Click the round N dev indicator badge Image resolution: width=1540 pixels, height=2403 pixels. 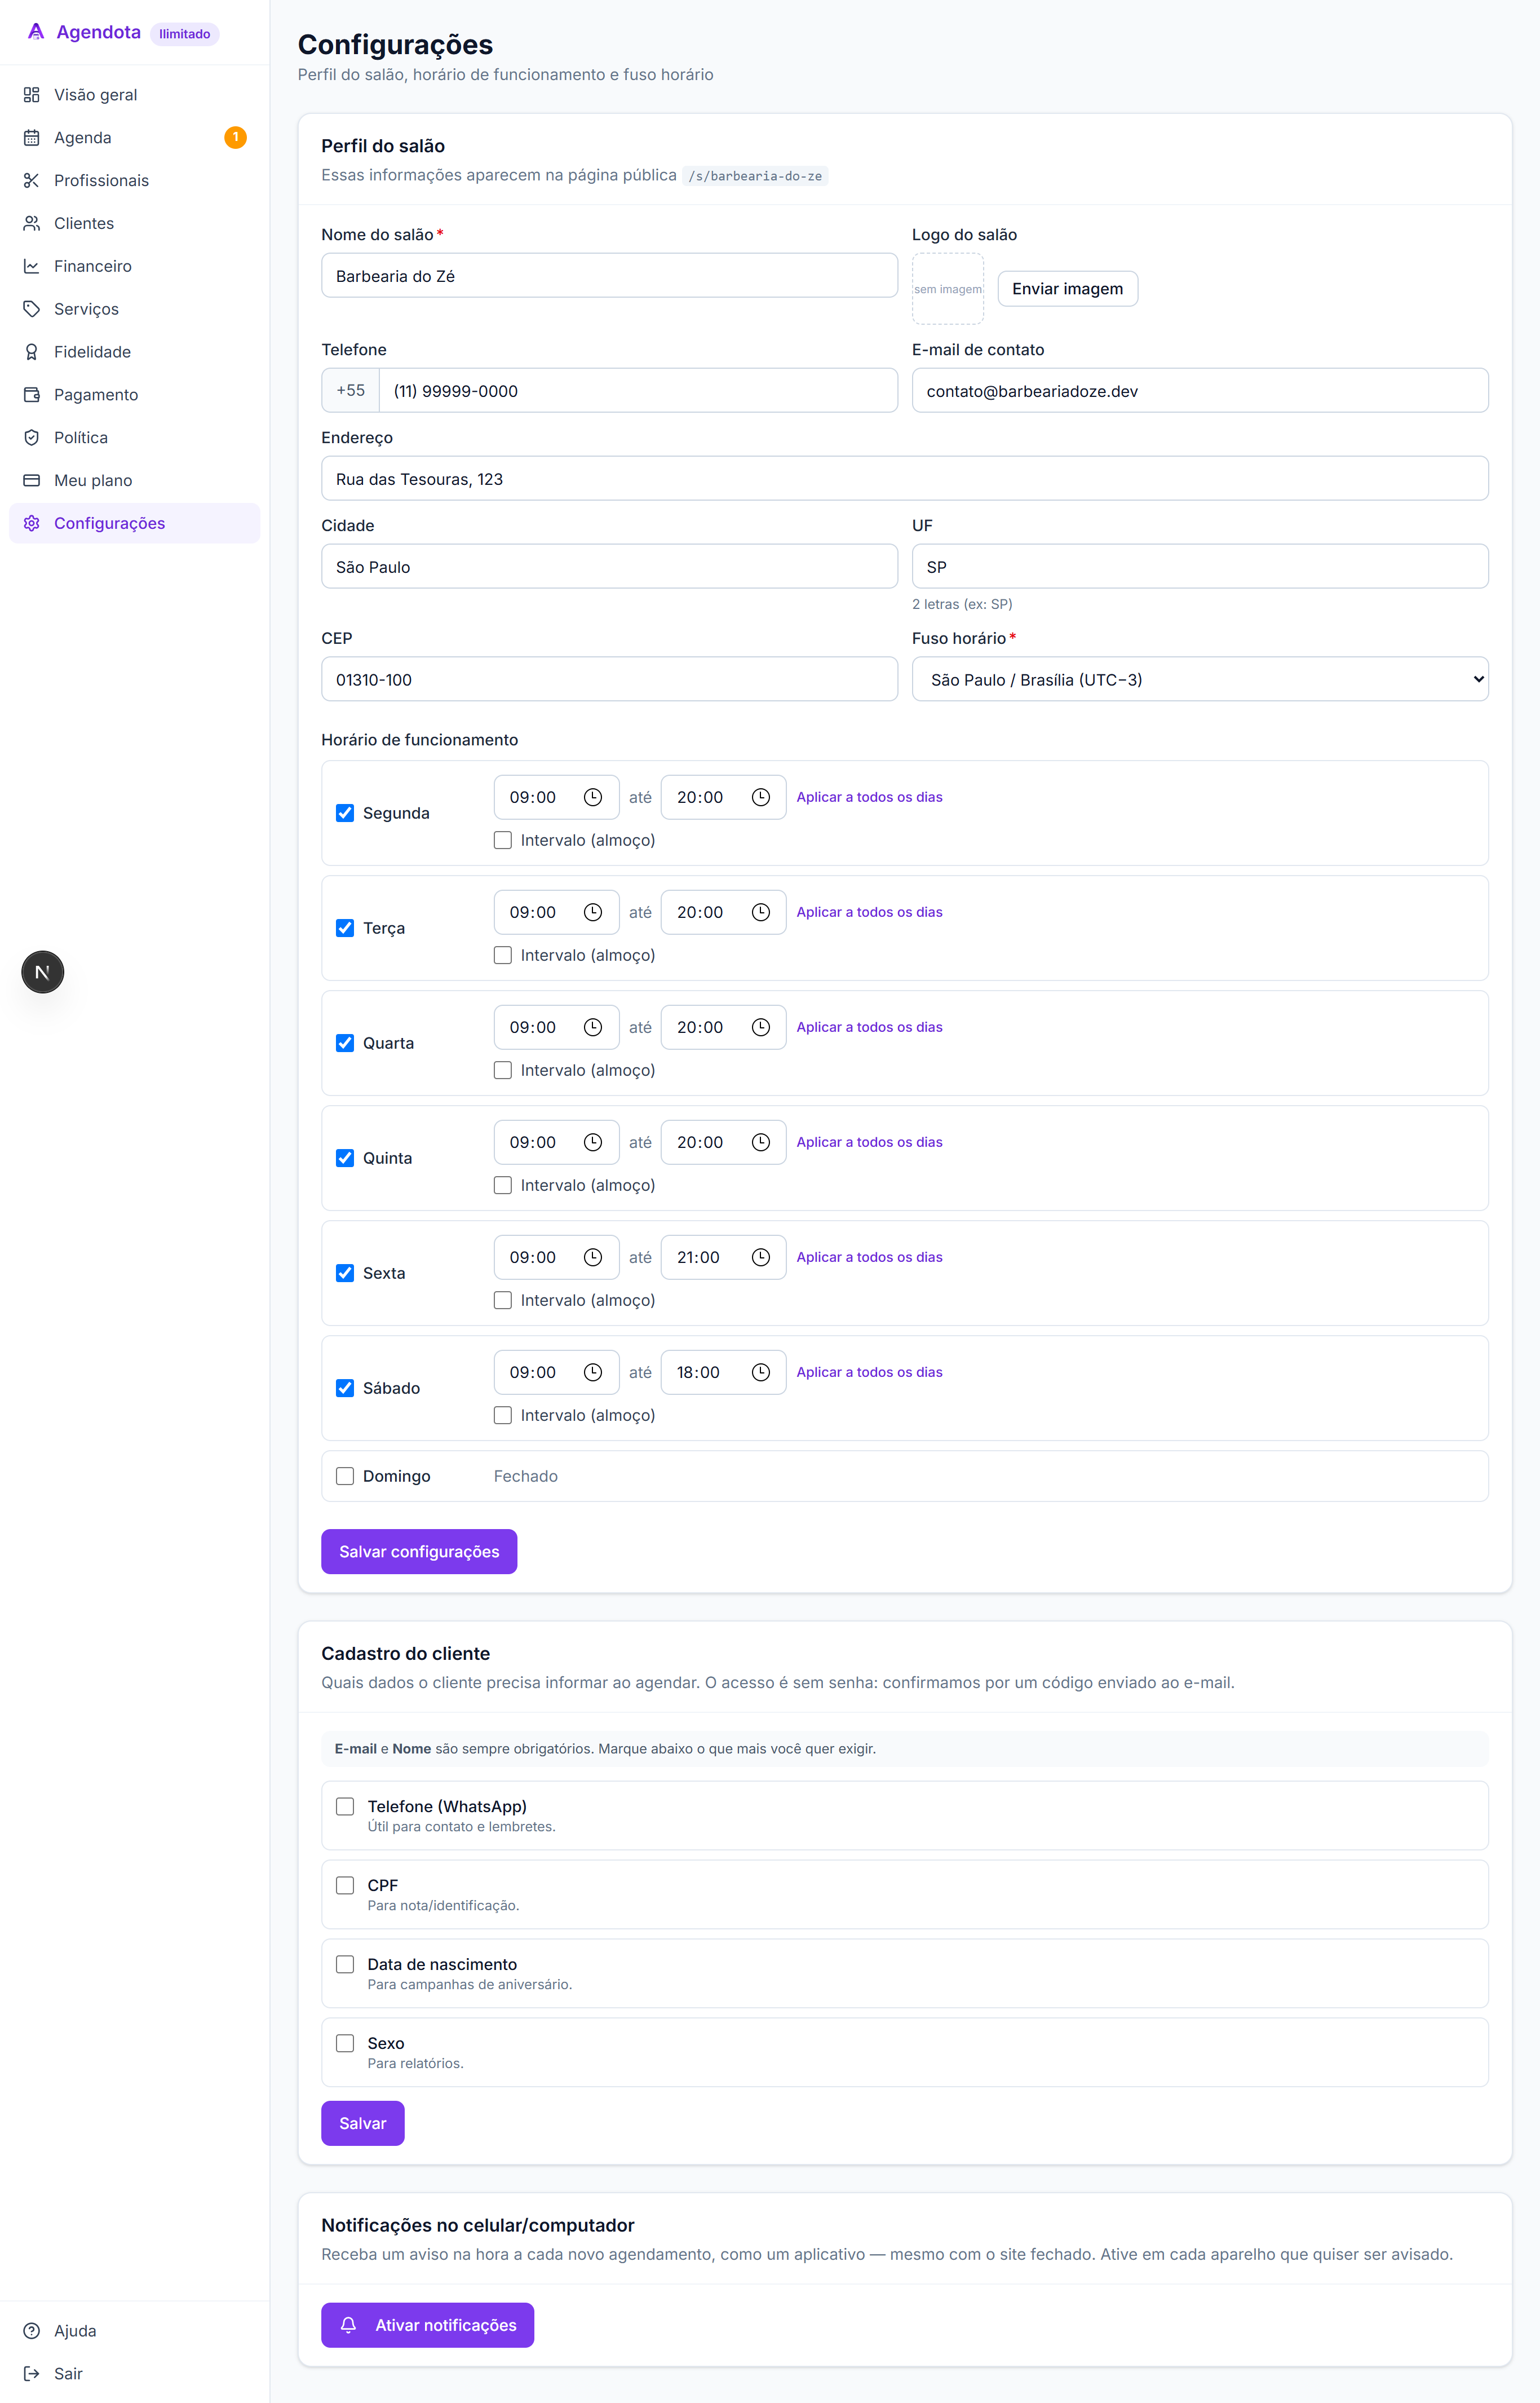click(43, 972)
